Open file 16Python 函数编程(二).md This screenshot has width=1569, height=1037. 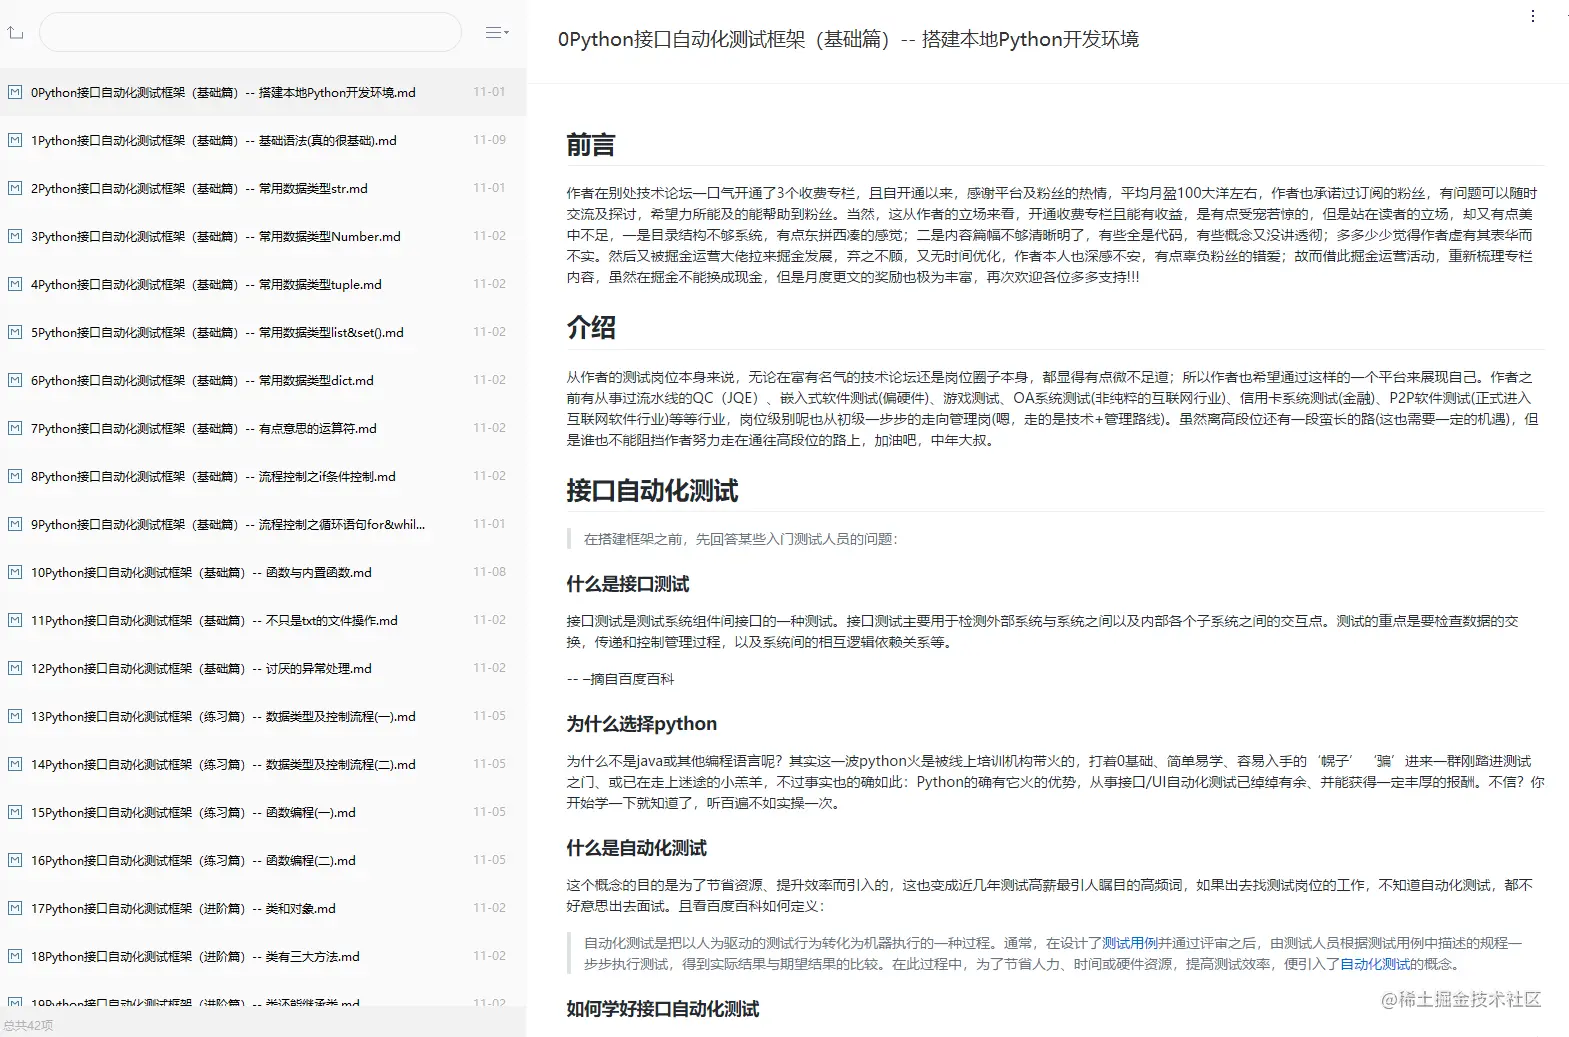pos(263,860)
